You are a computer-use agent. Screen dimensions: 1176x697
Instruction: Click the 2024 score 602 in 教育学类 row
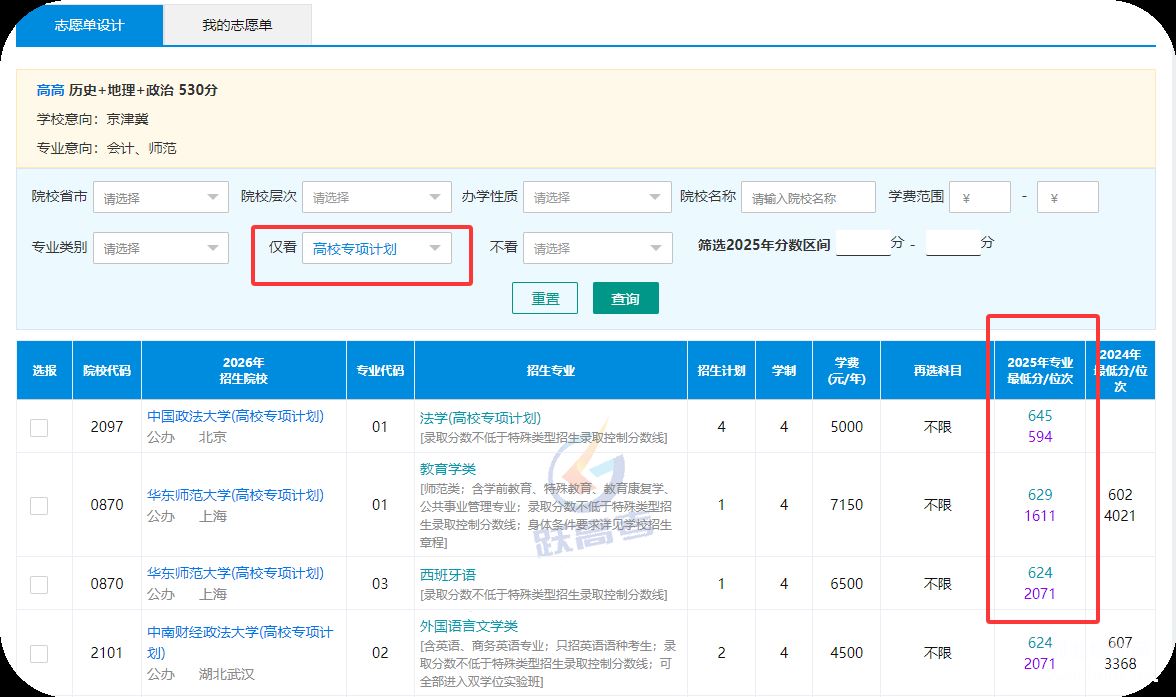pos(1120,494)
